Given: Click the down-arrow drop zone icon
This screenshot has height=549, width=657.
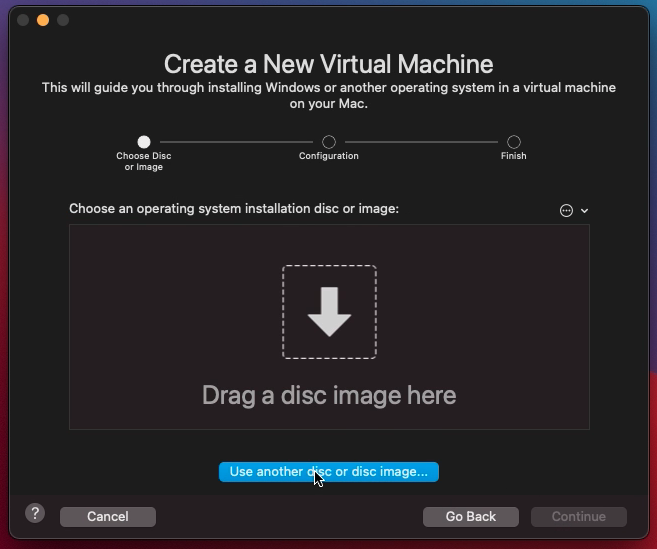Looking at the screenshot, I should [329, 312].
